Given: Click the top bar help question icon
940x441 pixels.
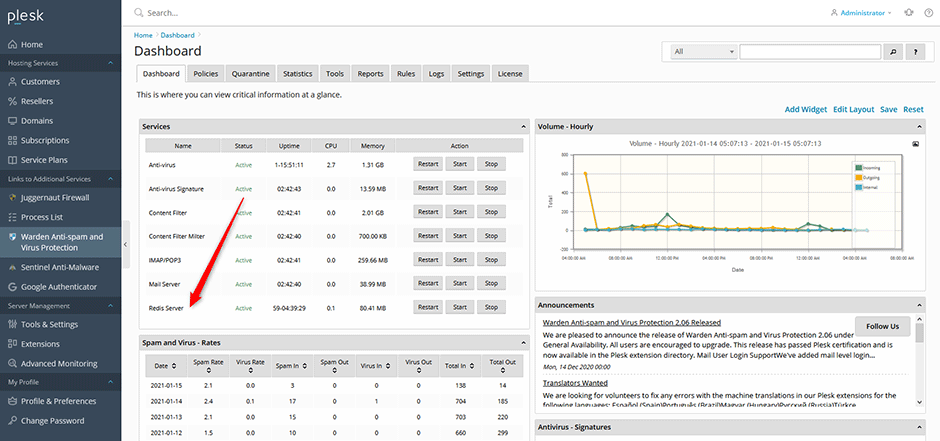Looking at the screenshot, I should (927, 13).
